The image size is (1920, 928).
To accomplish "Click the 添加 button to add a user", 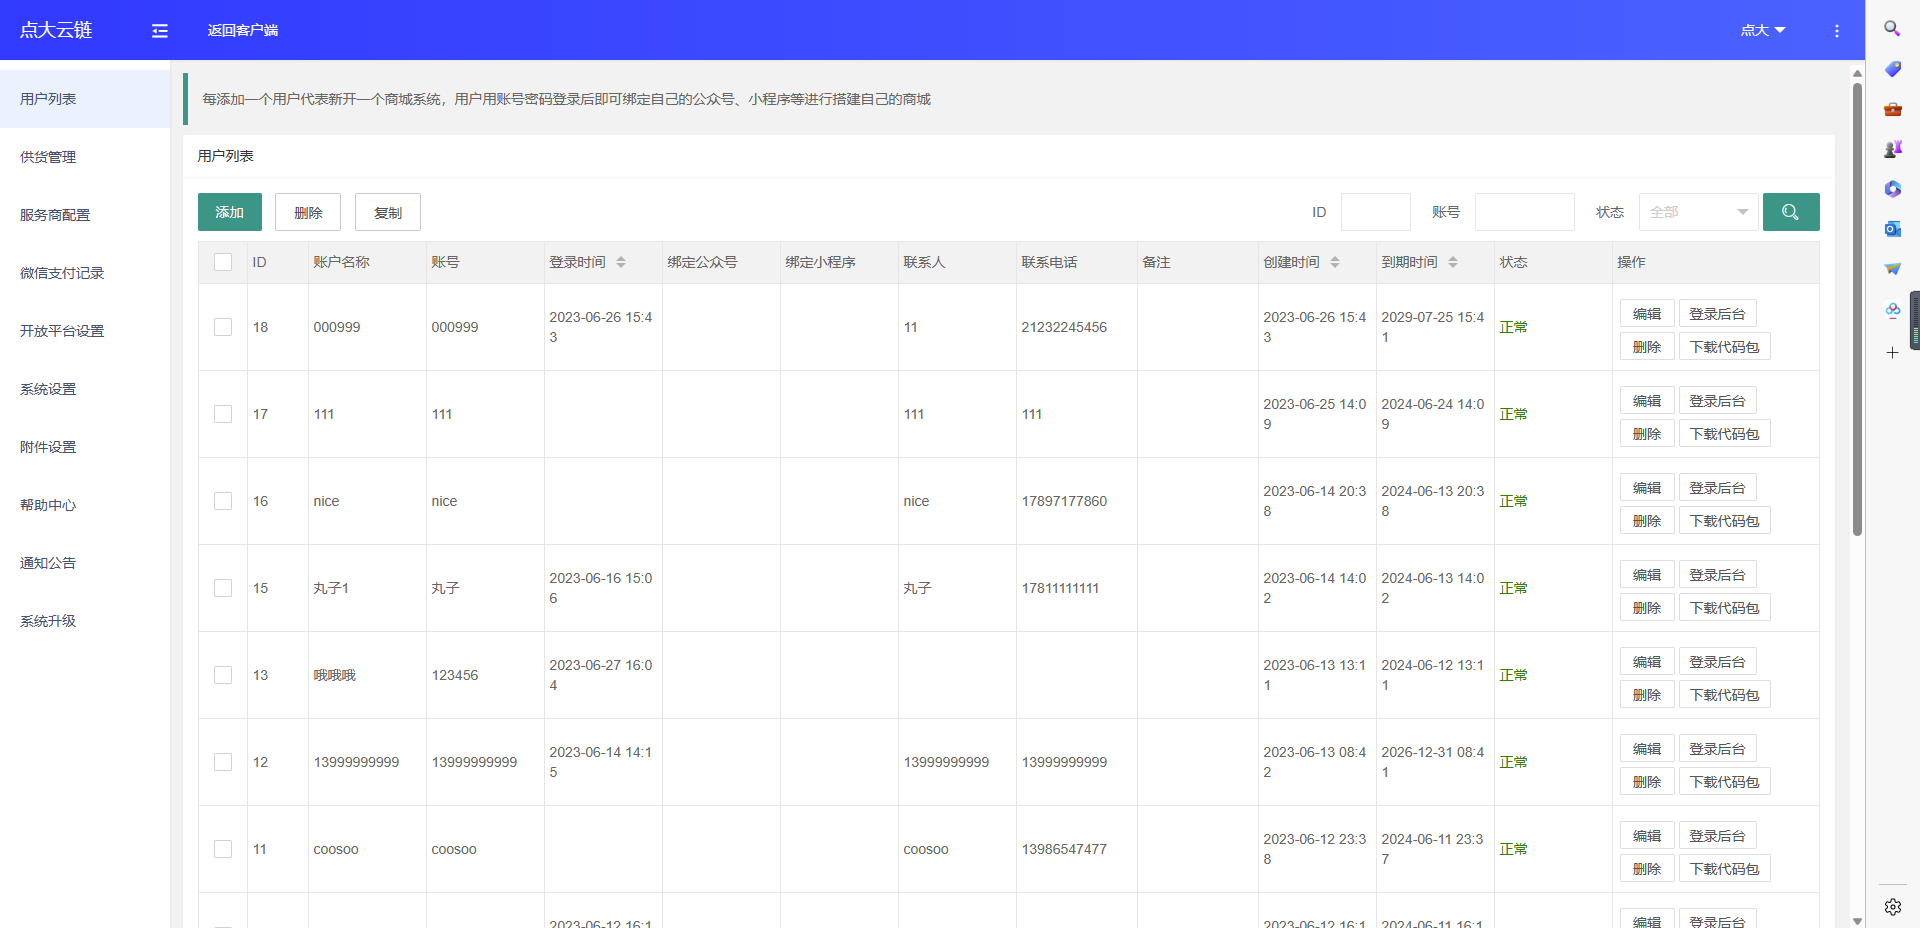I will [x=229, y=212].
